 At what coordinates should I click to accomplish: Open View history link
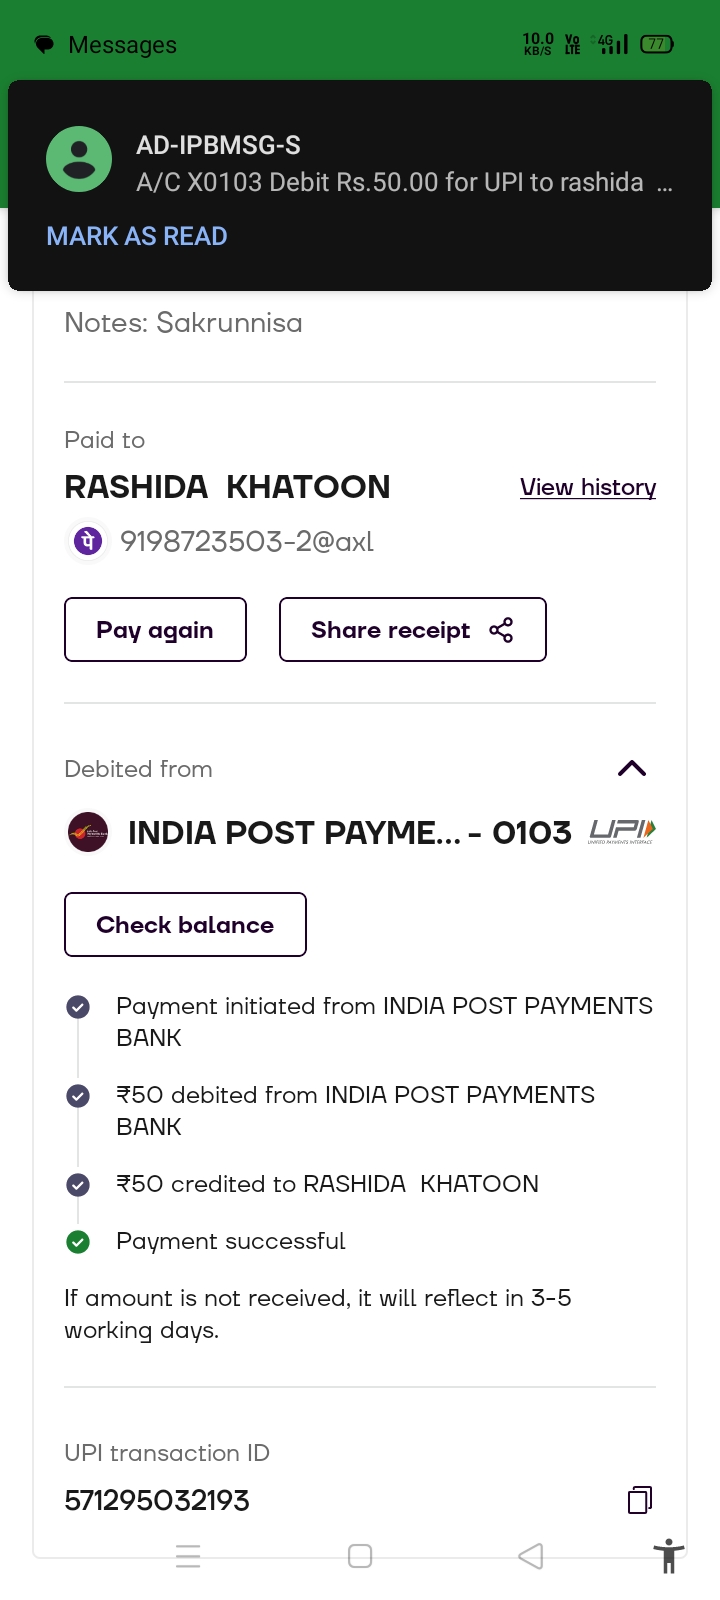click(588, 487)
